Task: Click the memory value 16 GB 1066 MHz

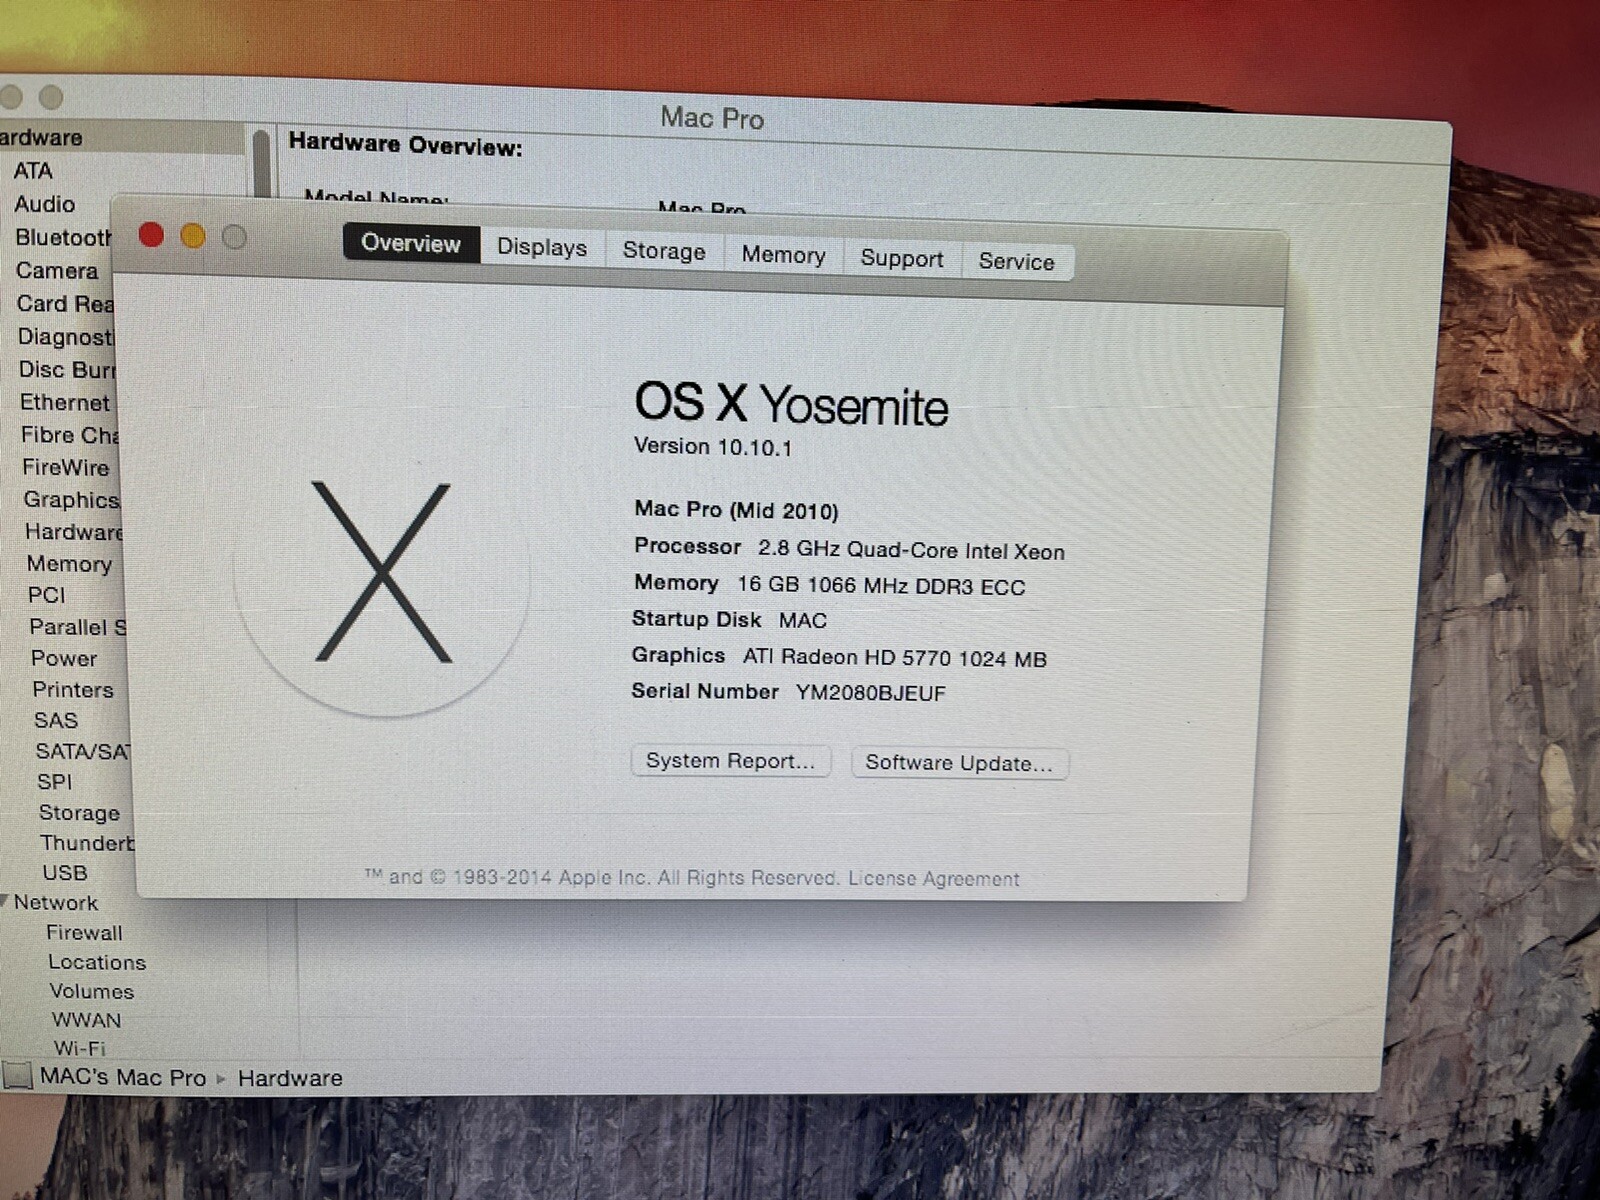Action: pos(881,586)
